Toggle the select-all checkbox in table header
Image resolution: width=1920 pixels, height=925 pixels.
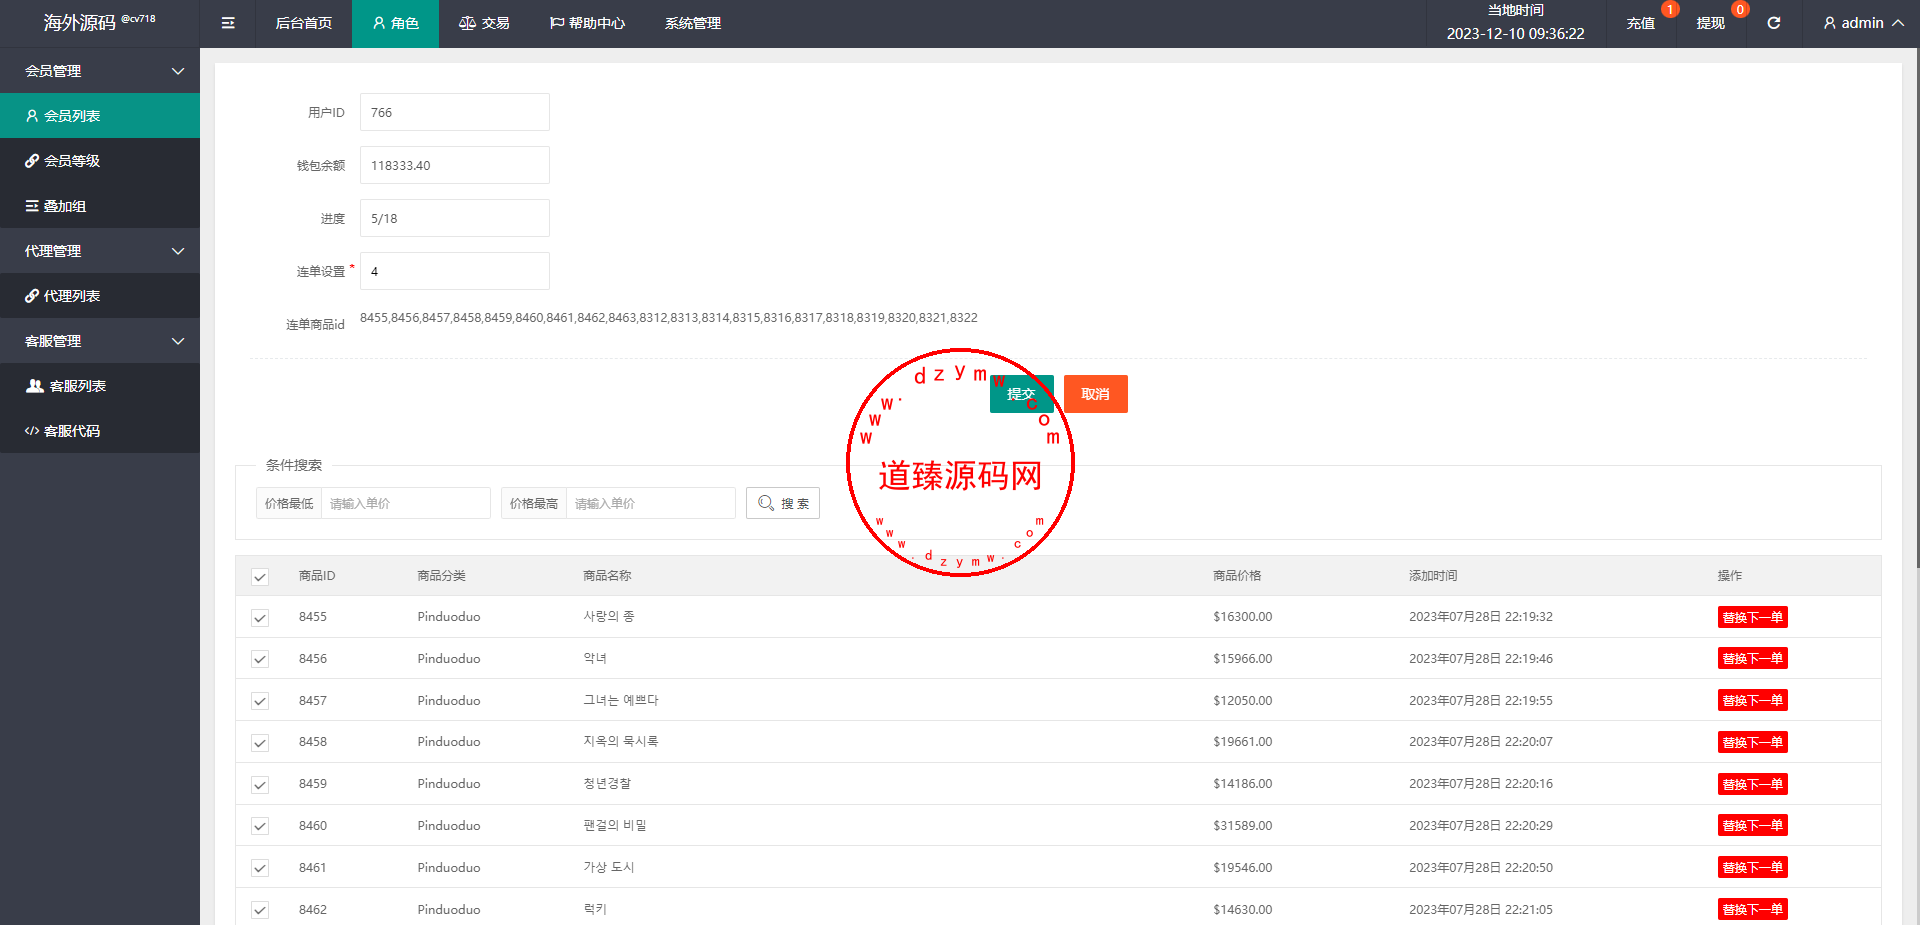click(x=260, y=577)
